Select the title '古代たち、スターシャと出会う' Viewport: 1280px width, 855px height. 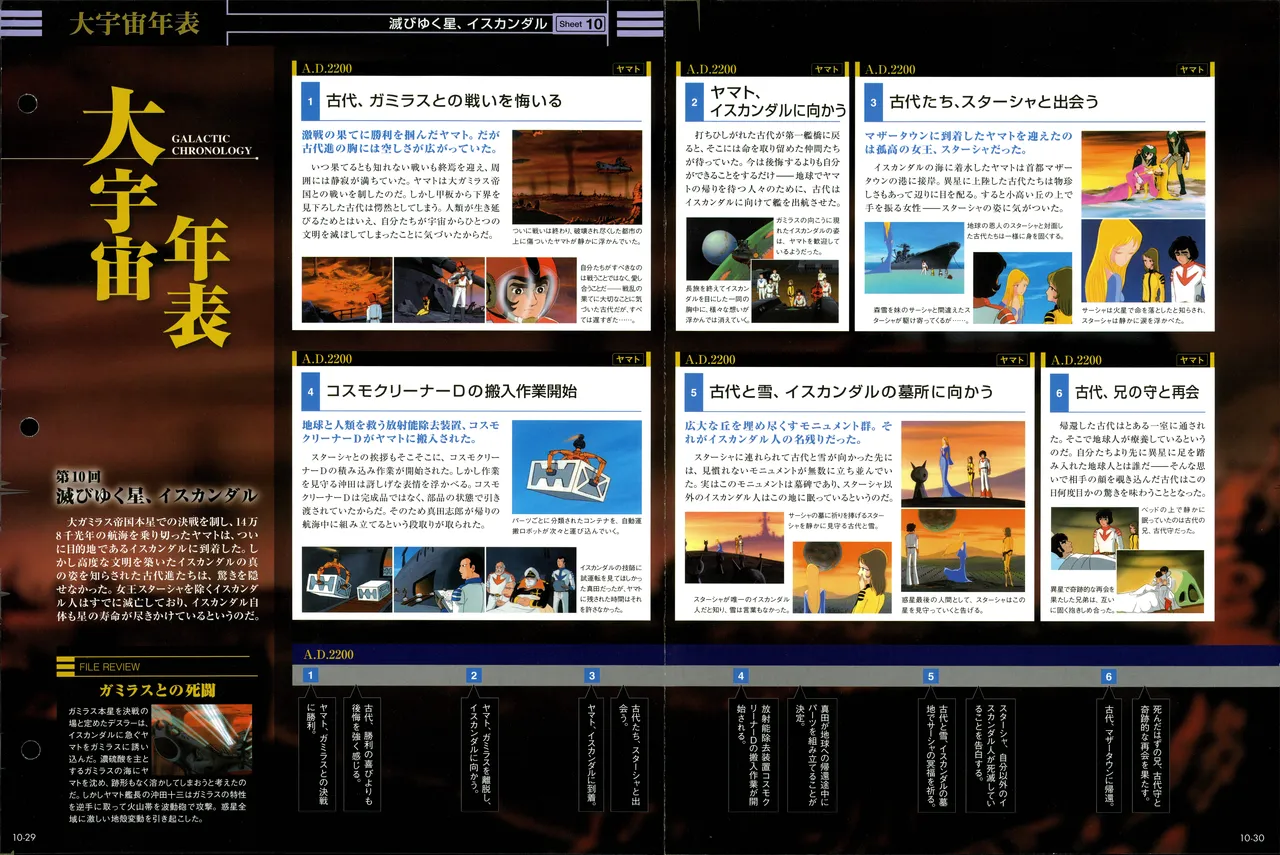click(994, 101)
